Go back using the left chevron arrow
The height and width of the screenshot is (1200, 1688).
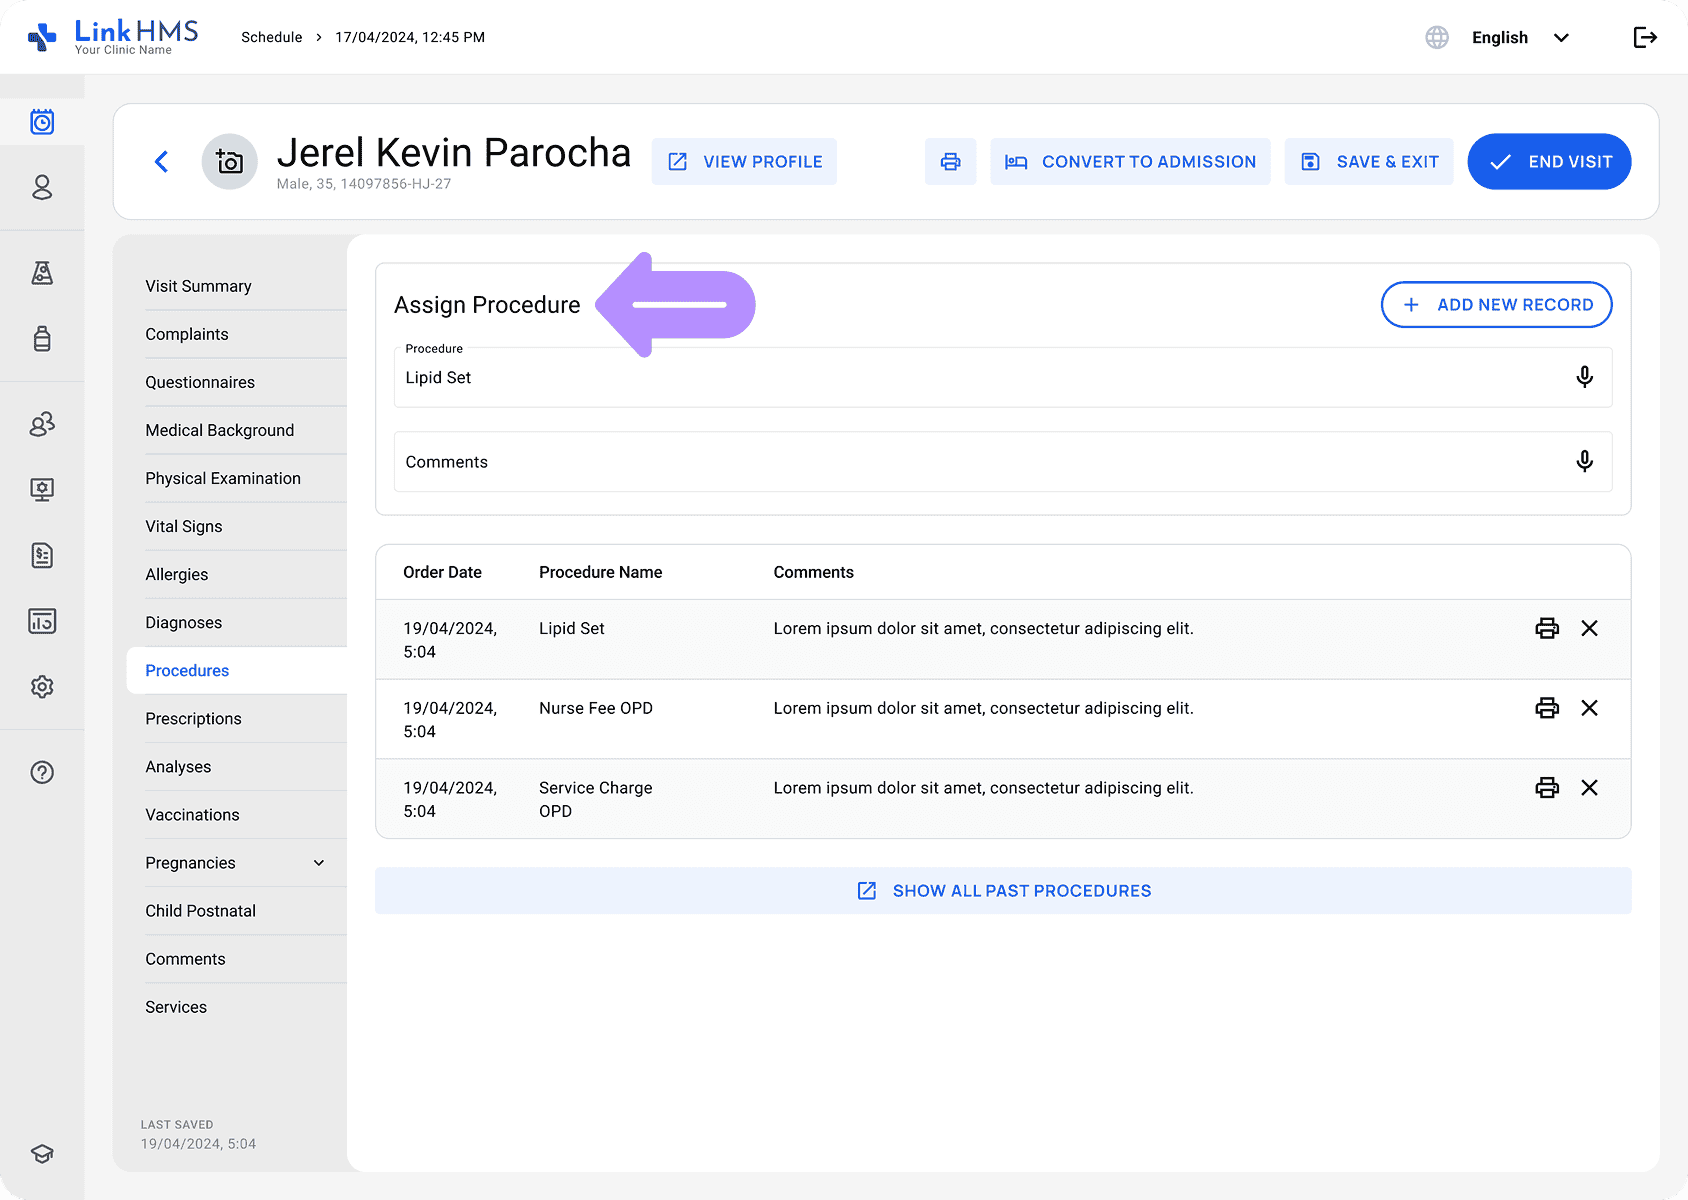click(162, 162)
